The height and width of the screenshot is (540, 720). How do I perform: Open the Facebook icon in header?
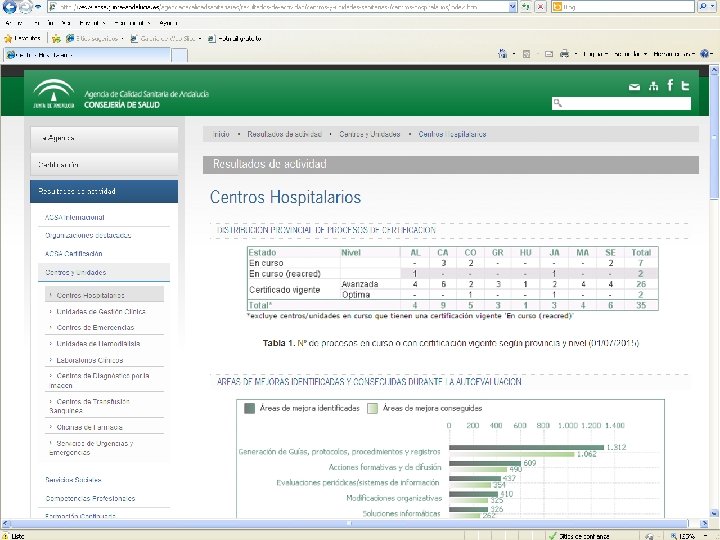coord(671,86)
